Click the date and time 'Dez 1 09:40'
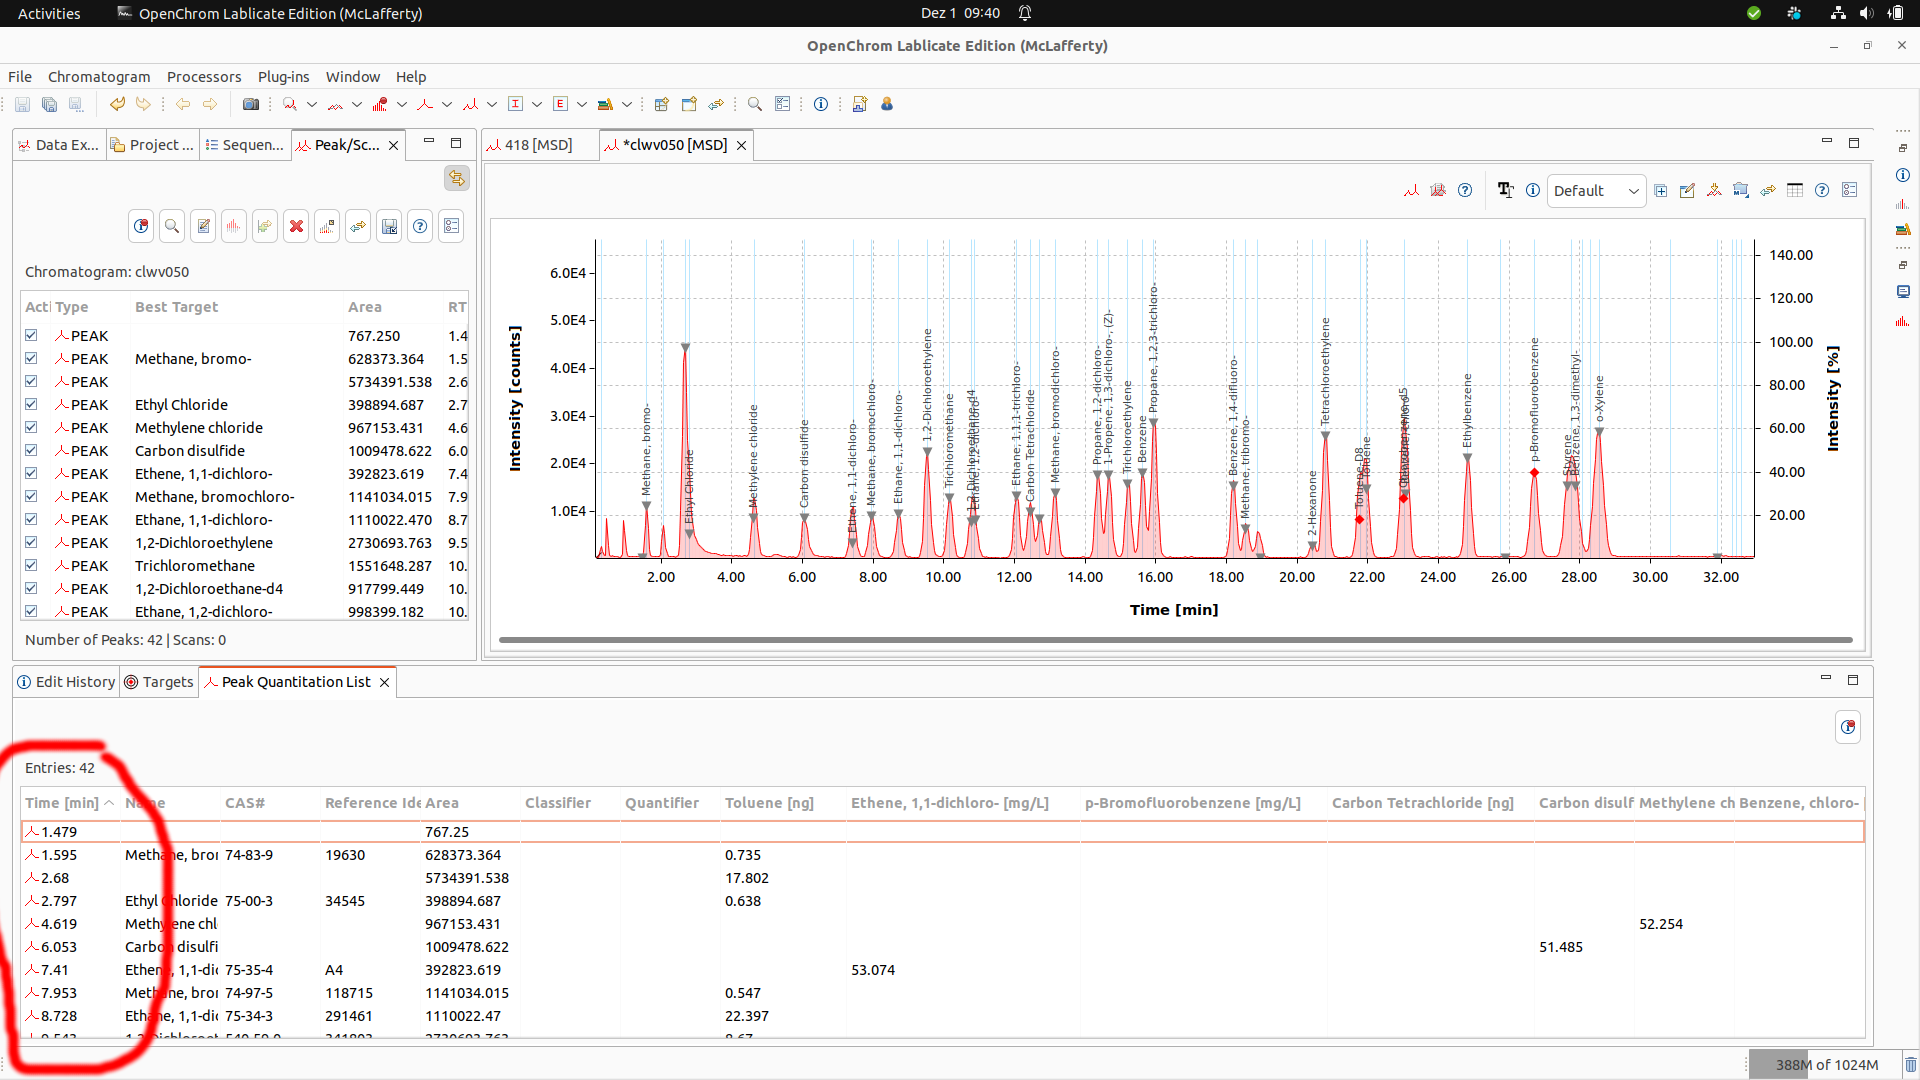 click(960, 13)
